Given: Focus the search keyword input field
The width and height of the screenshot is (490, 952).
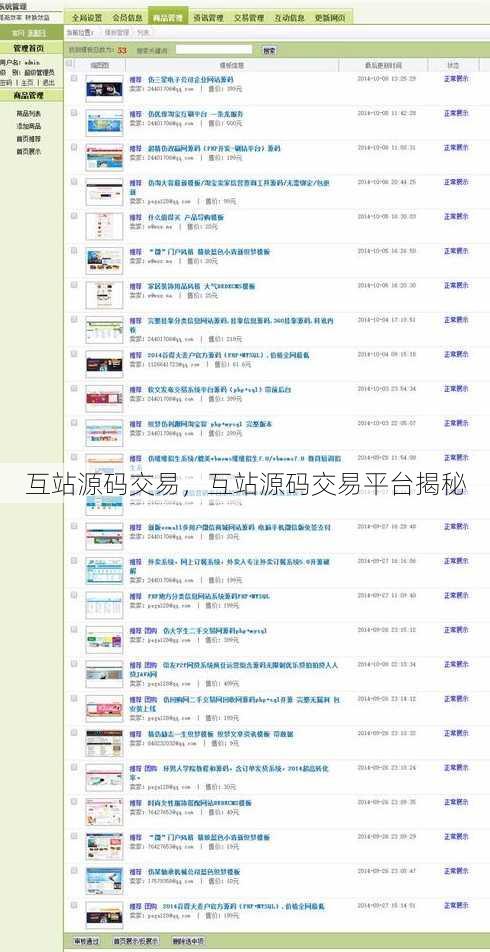Looking at the screenshot, I should pyautogui.click(x=214, y=50).
